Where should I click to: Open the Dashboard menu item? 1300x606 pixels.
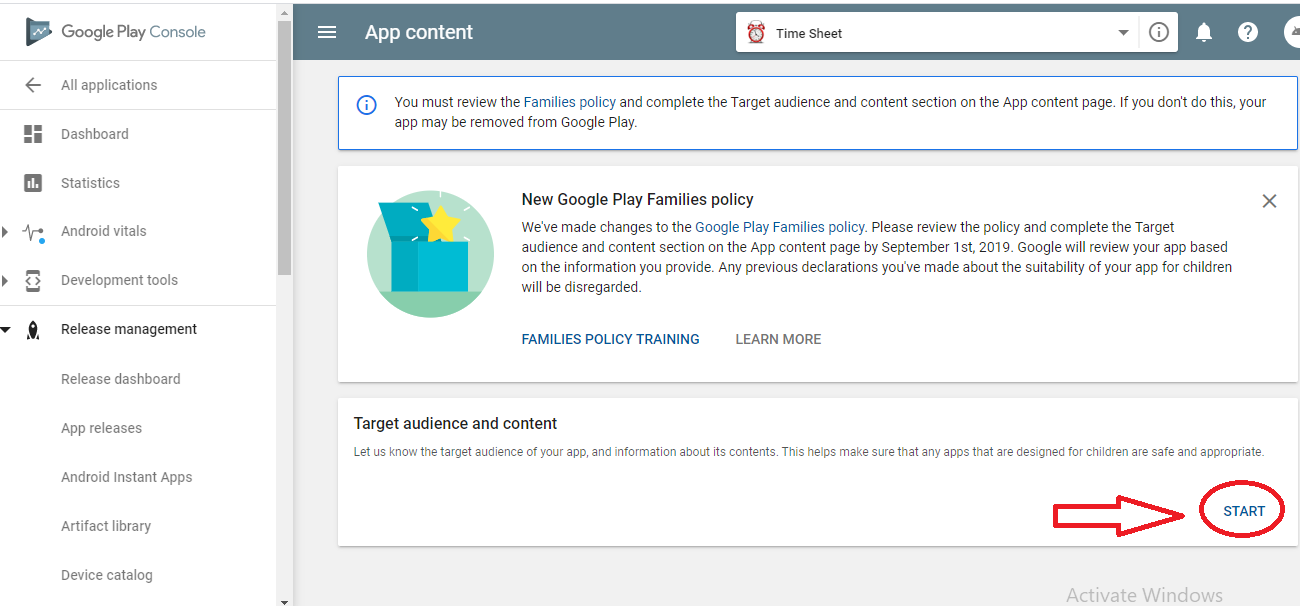95,134
